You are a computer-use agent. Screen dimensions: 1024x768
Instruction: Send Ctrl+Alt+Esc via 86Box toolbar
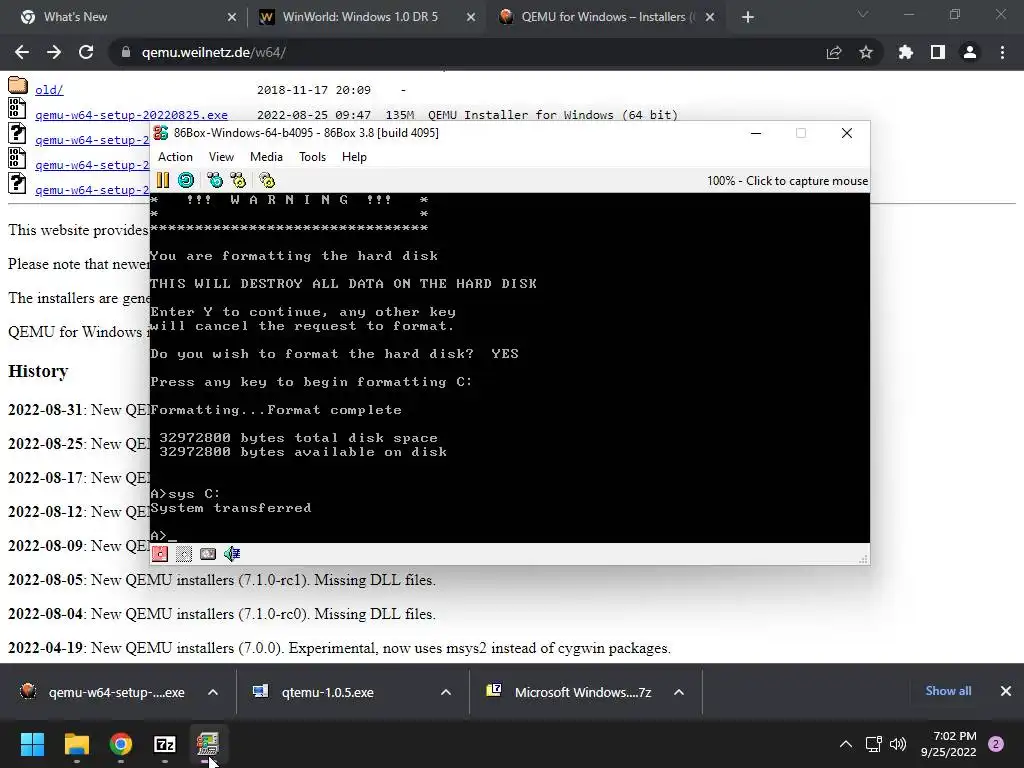pyautogui.click(x=238, y=180)
